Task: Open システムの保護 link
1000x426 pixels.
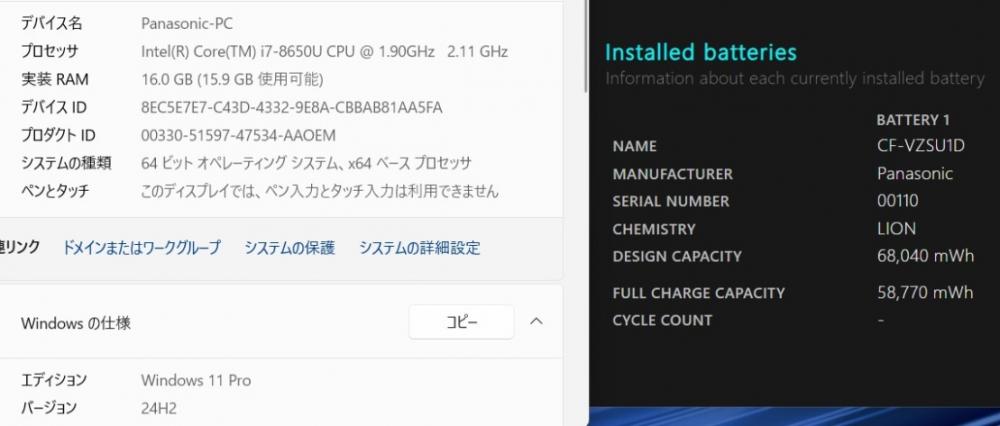Action: pyautogui.click(x=290, y=247)
